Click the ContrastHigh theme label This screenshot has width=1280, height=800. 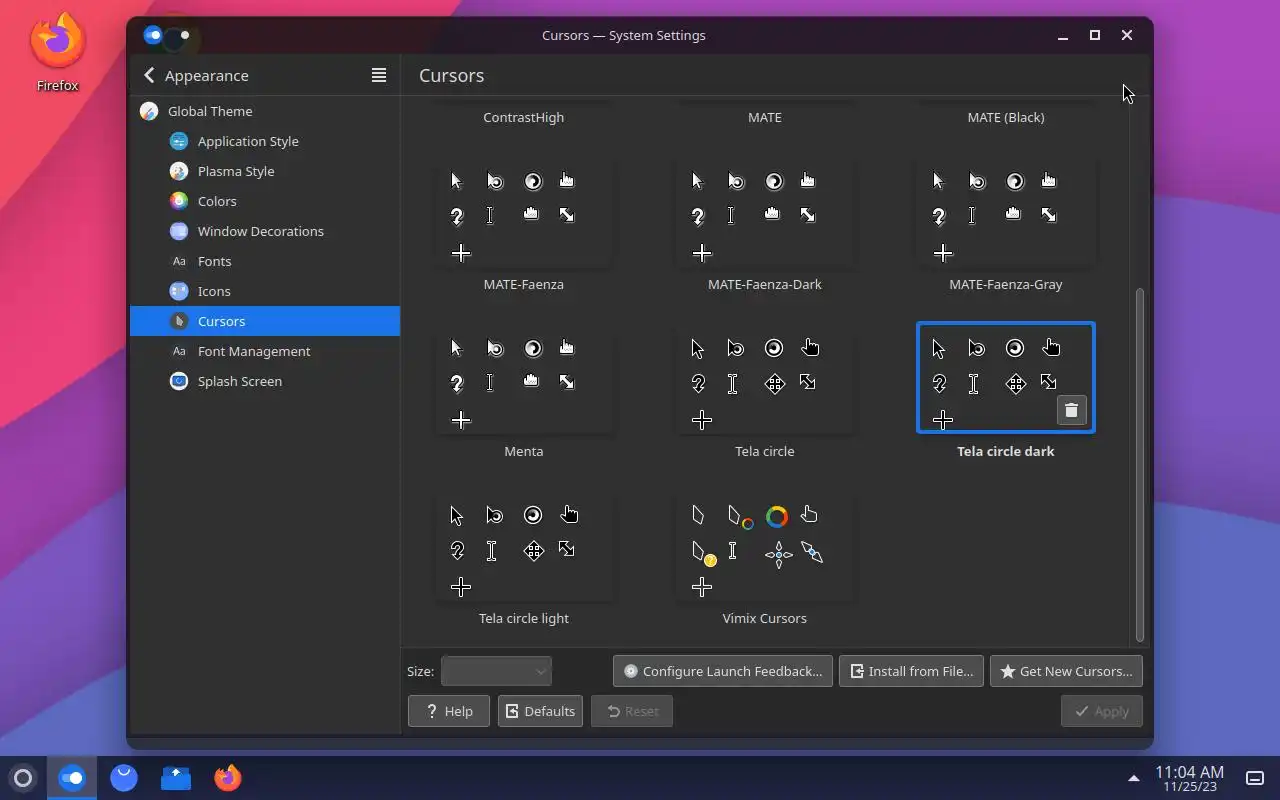(523, 117)
